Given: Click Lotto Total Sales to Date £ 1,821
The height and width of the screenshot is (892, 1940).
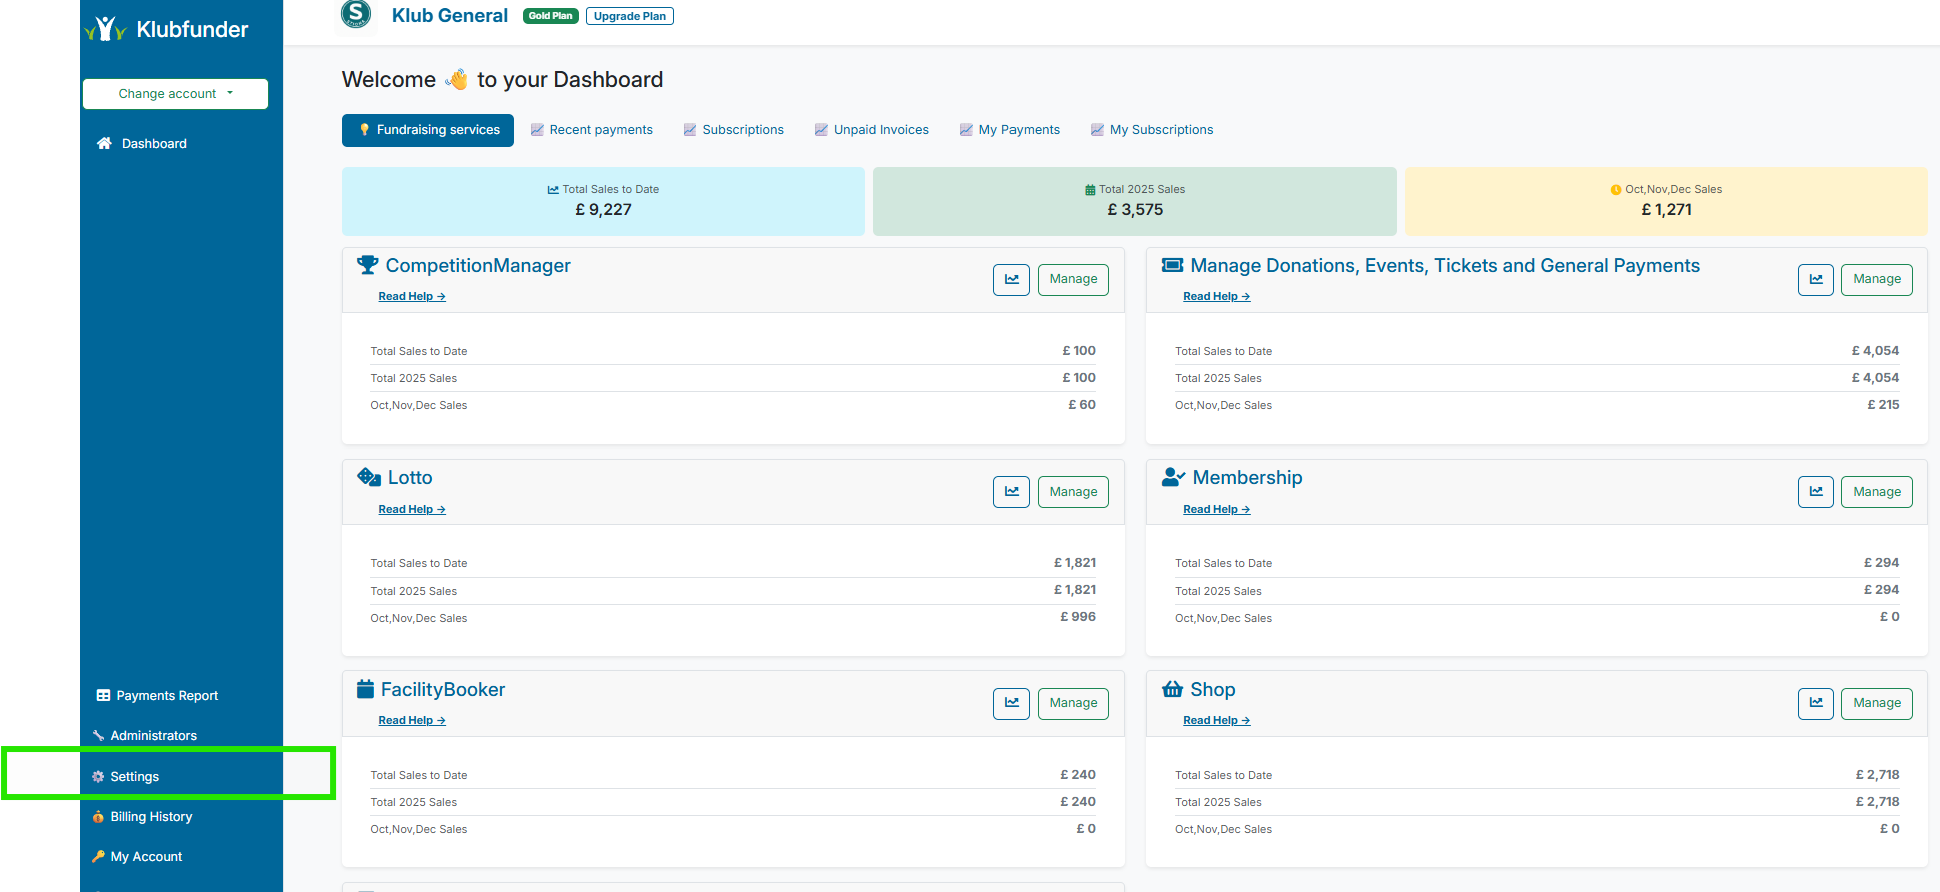Looking at the screenshot, I should pos(1075,563).
